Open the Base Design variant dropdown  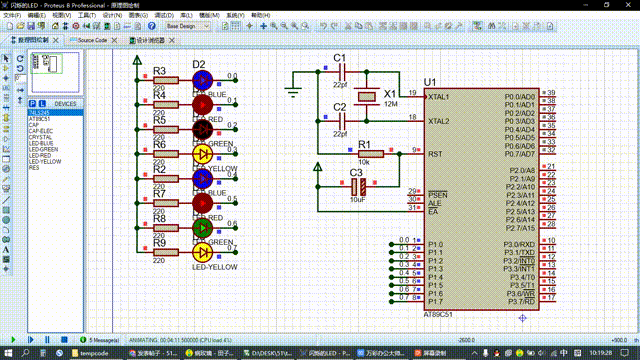tap(188, 26)
